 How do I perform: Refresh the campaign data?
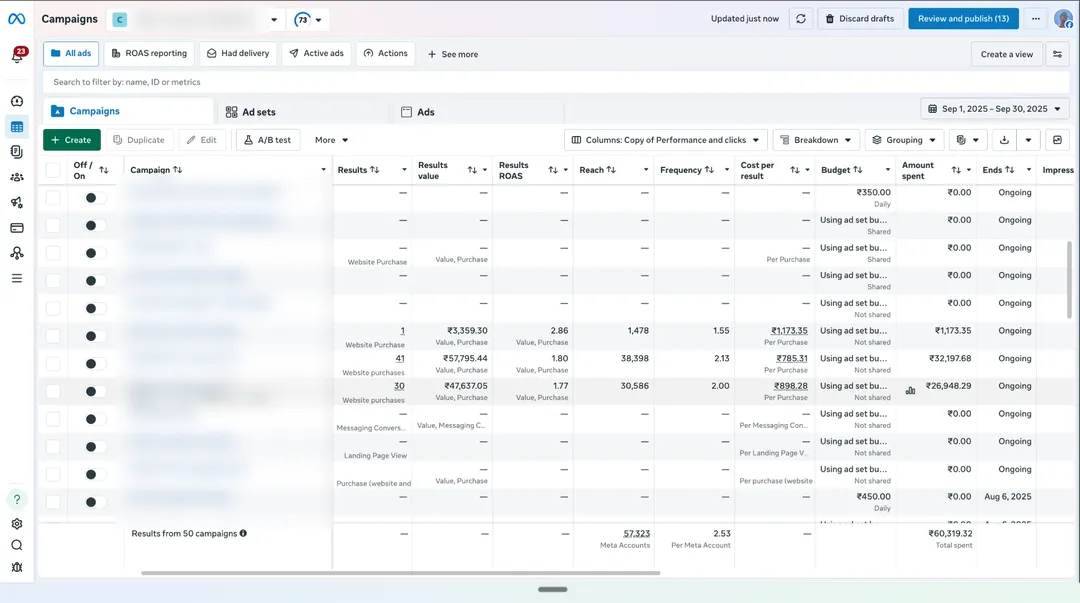click(x=800, y=19)
